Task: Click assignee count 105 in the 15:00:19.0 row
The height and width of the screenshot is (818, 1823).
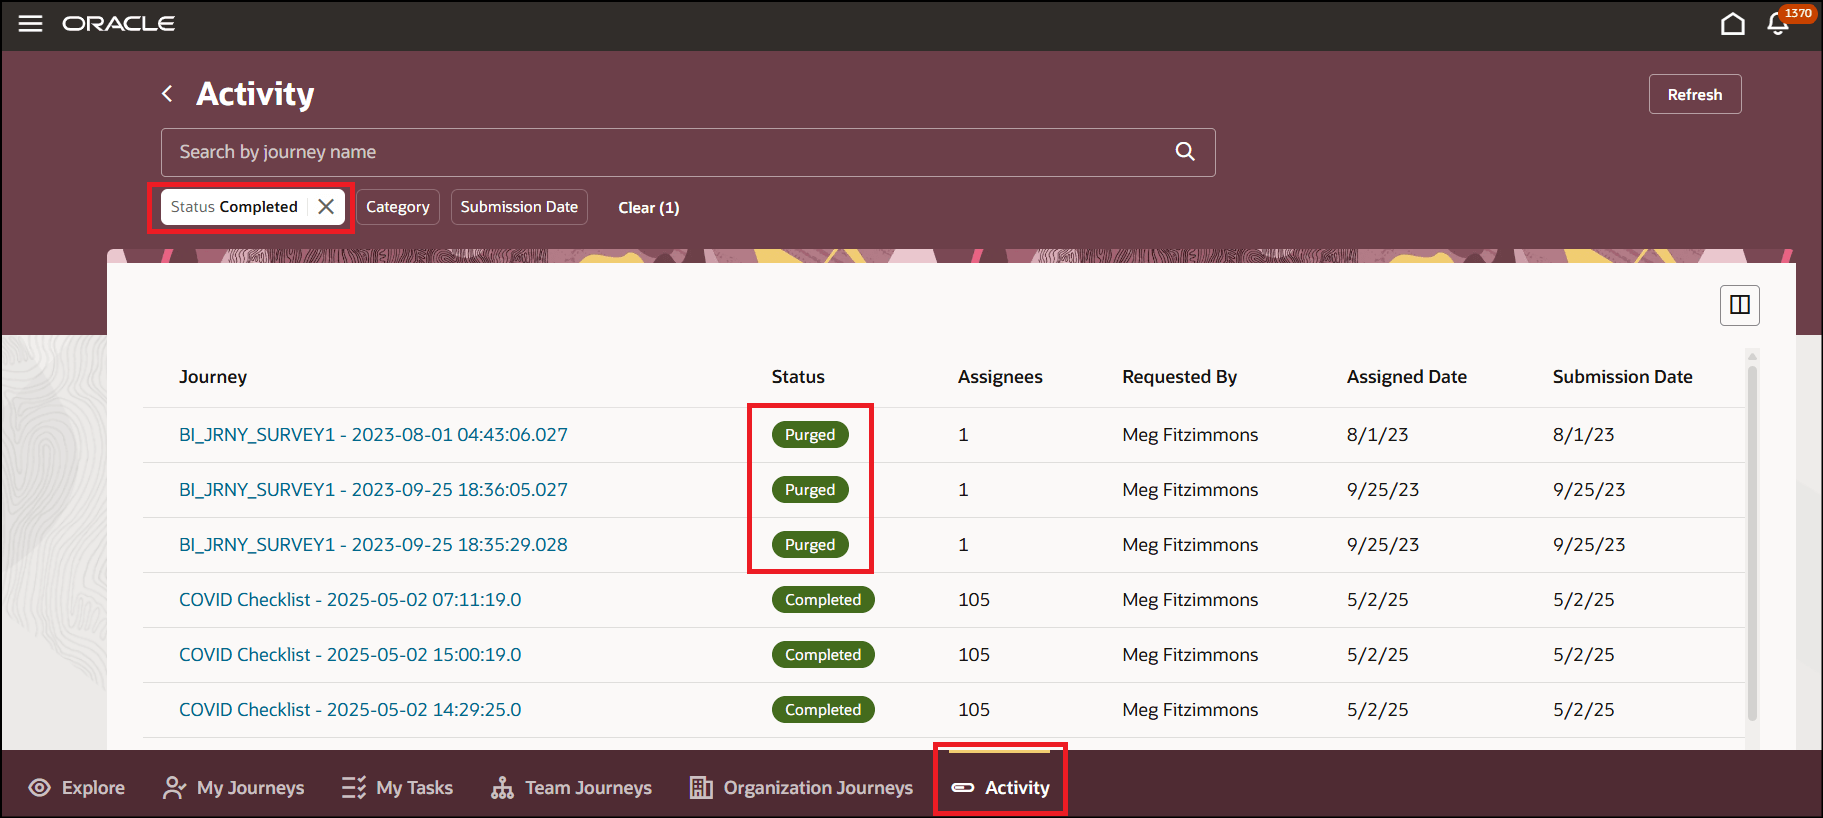Action: pyautogui.click(x=974, y=655)
